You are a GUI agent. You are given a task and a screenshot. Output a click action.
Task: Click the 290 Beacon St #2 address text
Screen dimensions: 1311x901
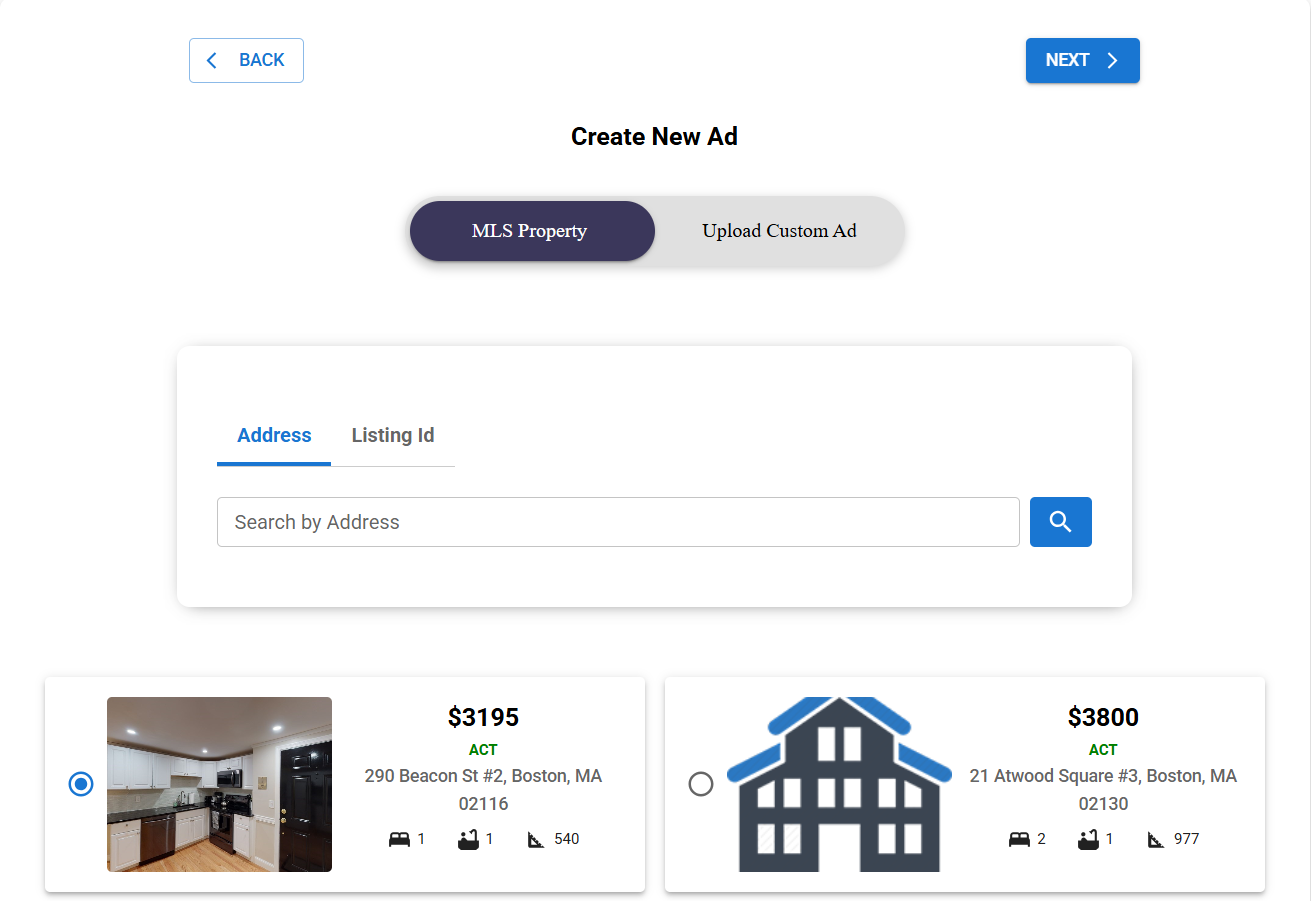coord(483,776)
